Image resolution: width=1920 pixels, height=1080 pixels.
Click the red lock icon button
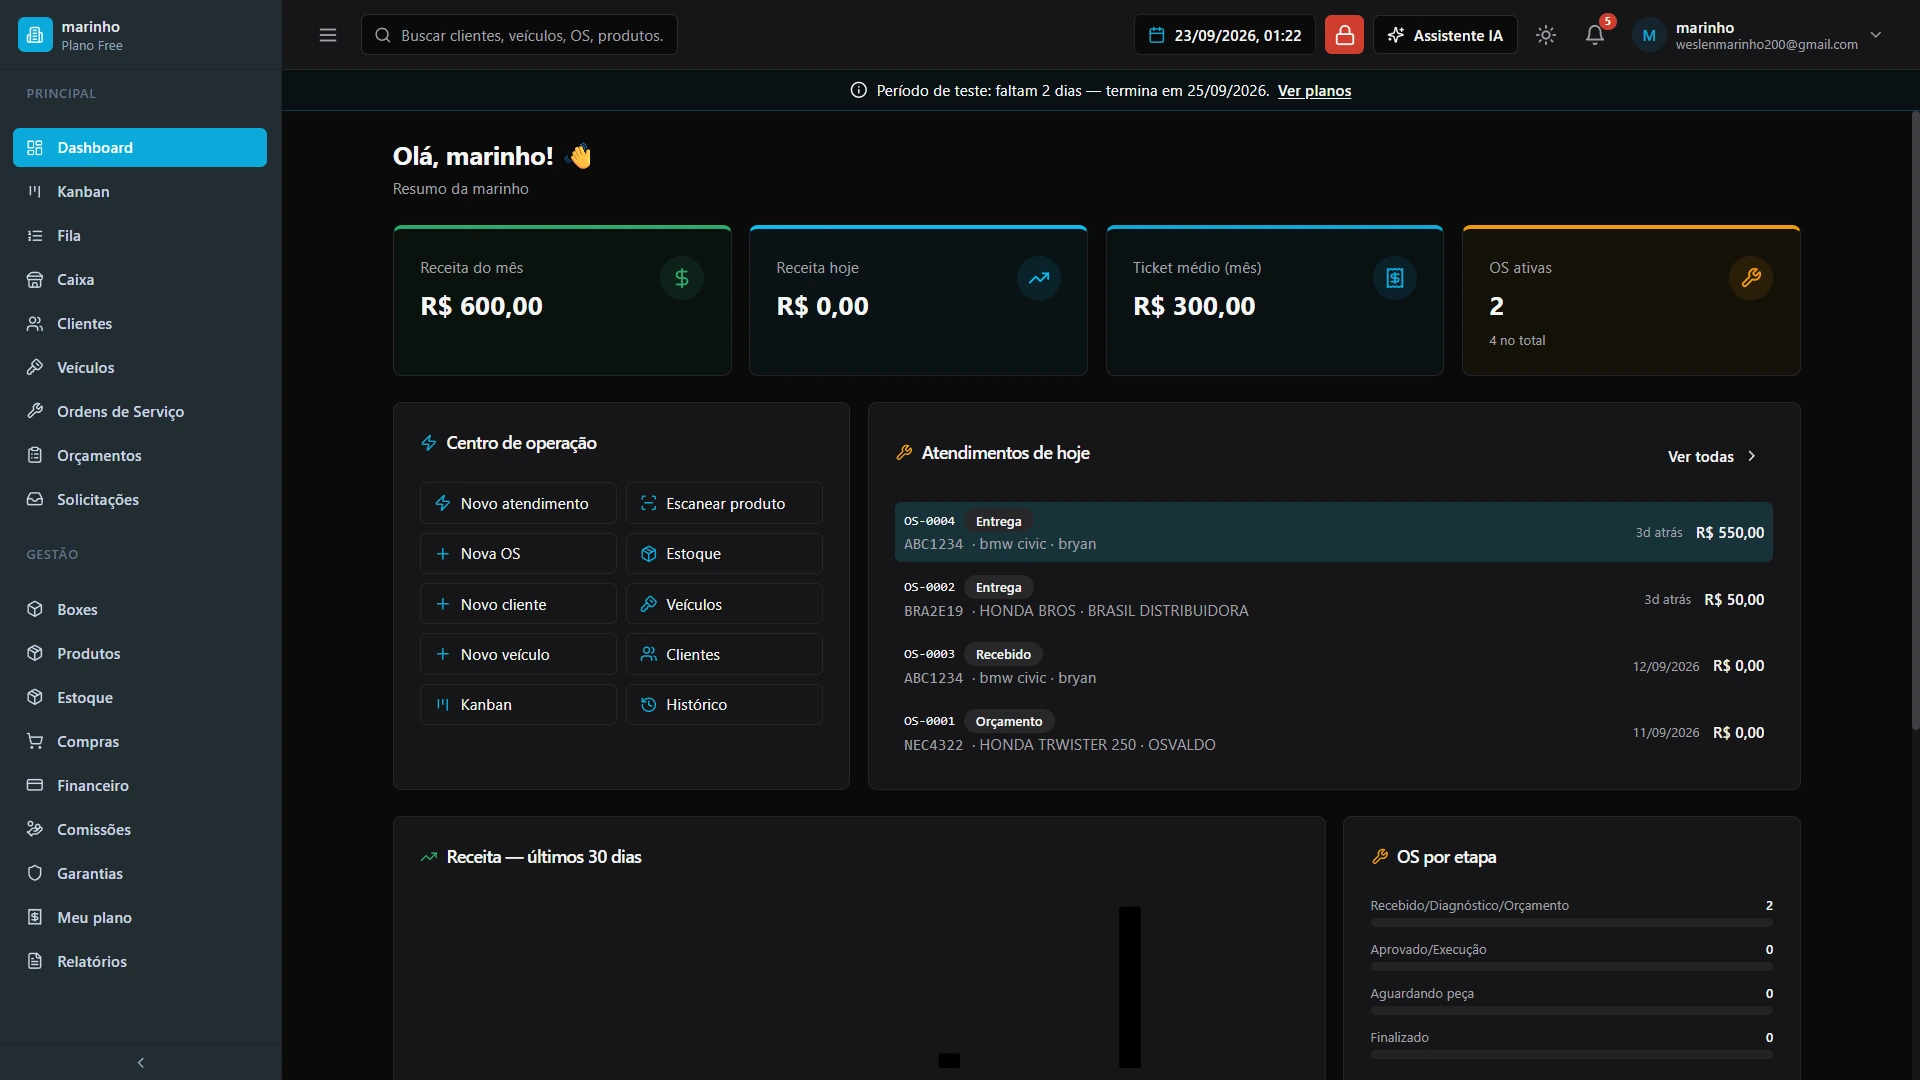1344,35
